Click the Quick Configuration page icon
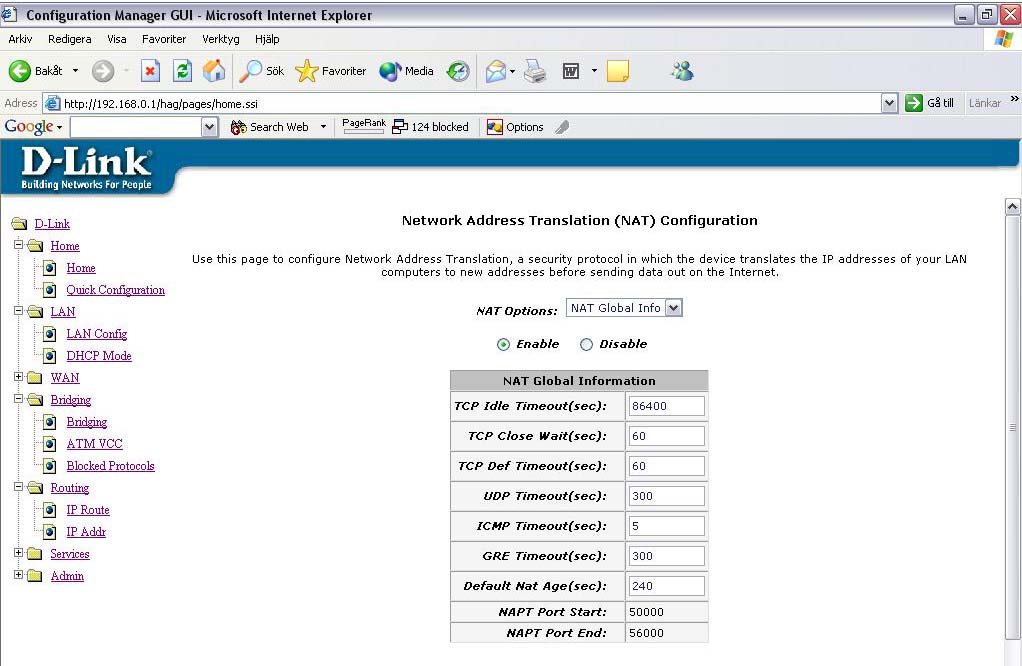Screen dimensions: 1022x666 pos(50,290)
